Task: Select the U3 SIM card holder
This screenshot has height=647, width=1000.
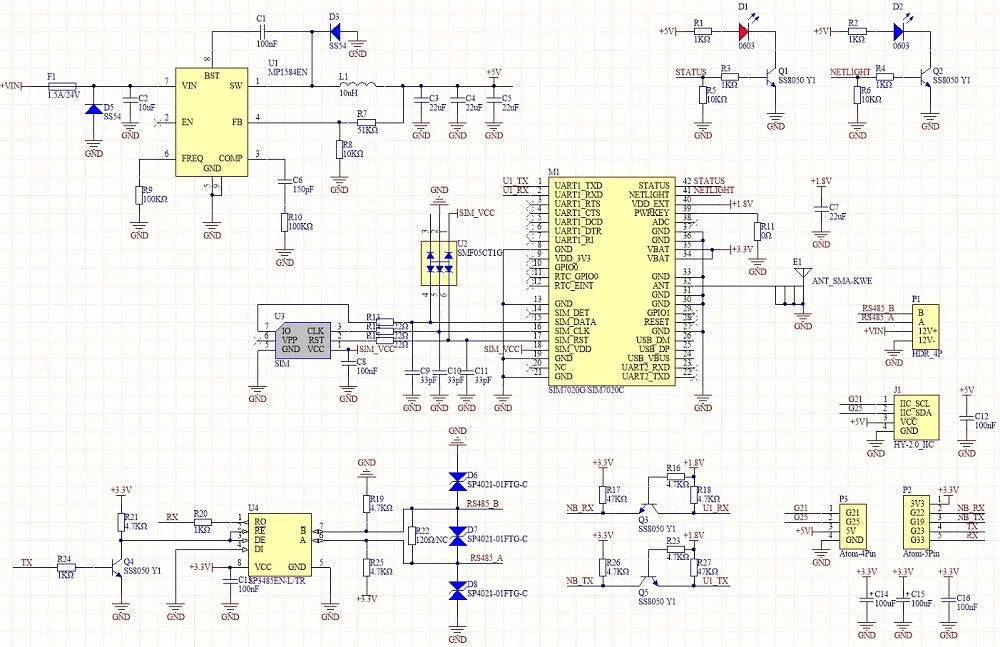Action: click(x=303, y=340)
